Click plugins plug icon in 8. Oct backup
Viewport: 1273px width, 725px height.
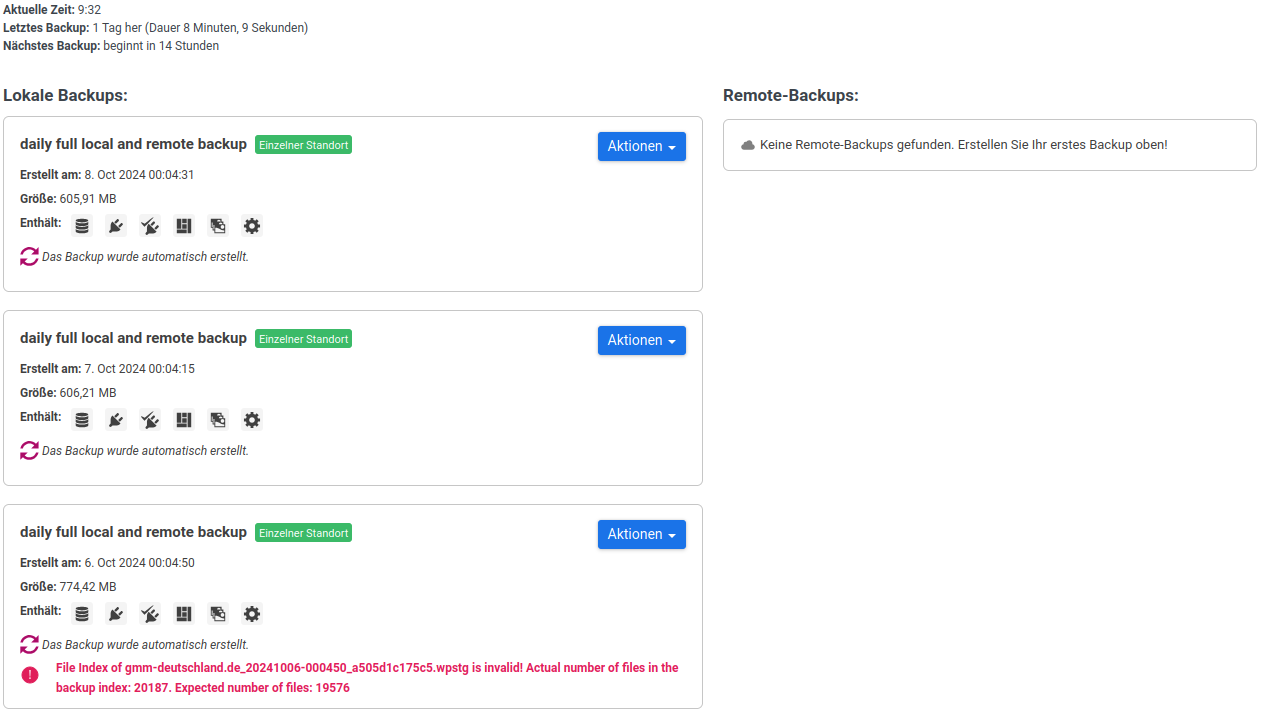[x=116, y=226]
